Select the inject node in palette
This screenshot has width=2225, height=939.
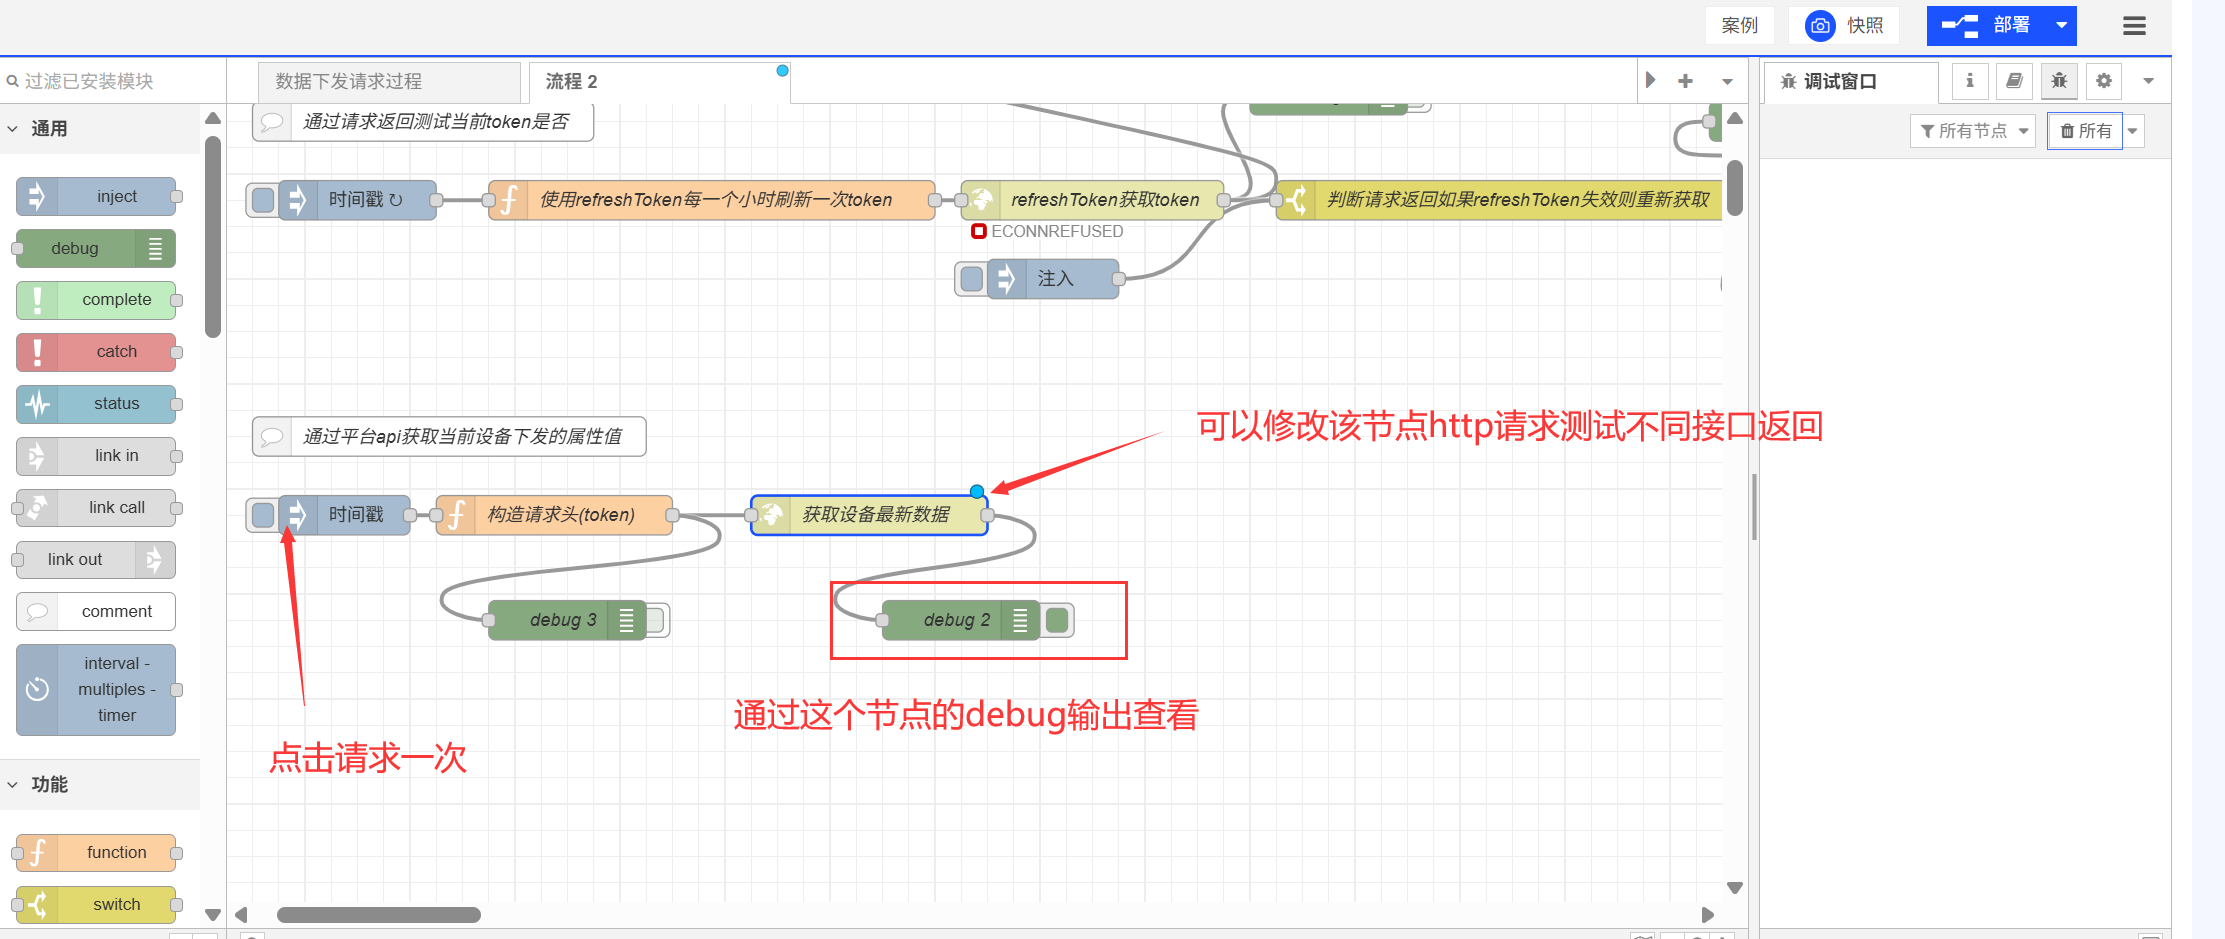[x=97, y=197]
